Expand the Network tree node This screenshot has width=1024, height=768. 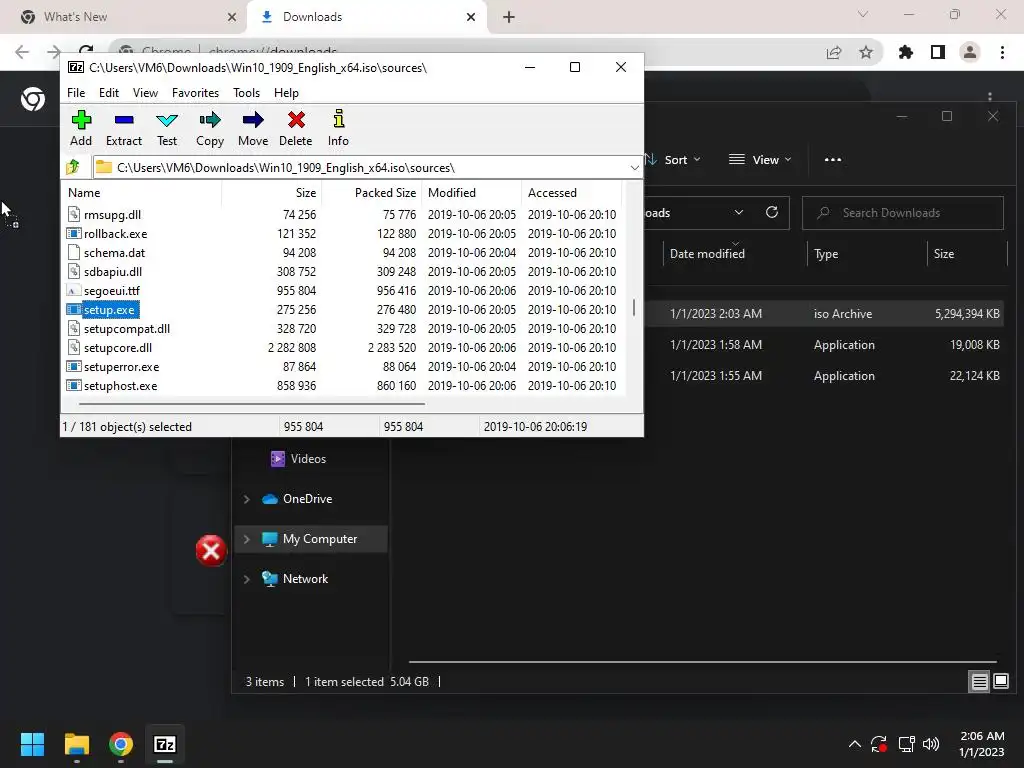246,579
